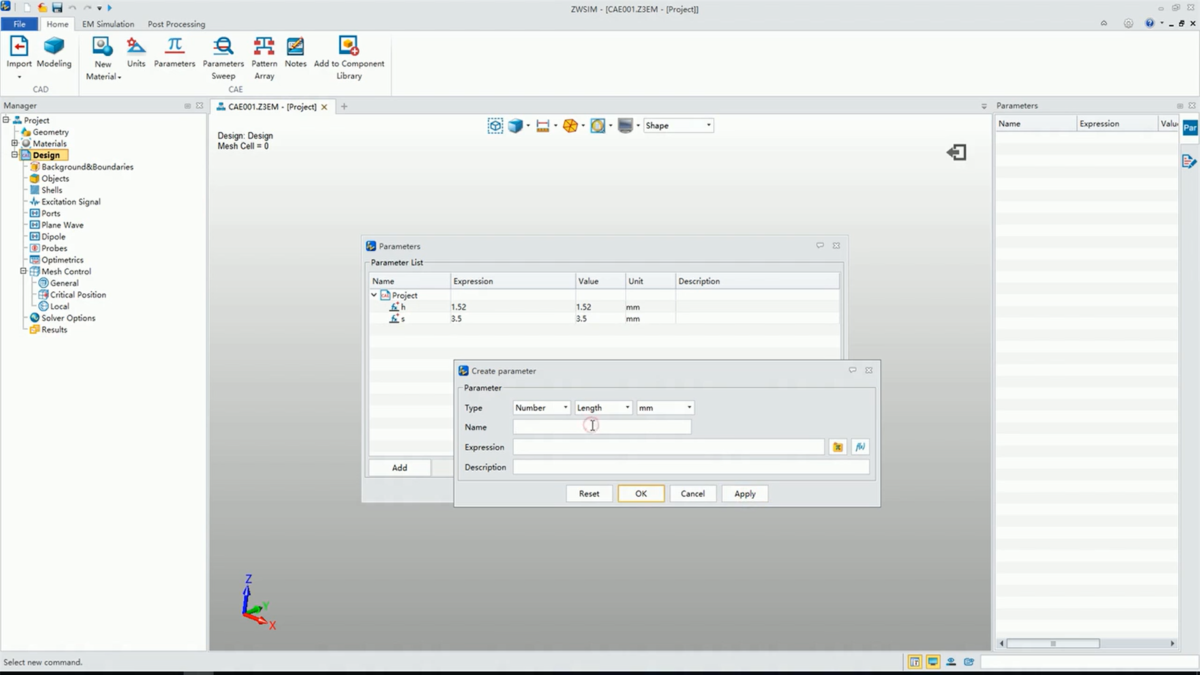Click the Import icon in the ribbon
Viewport: 1200px width, 675px height.
[19, 47]
